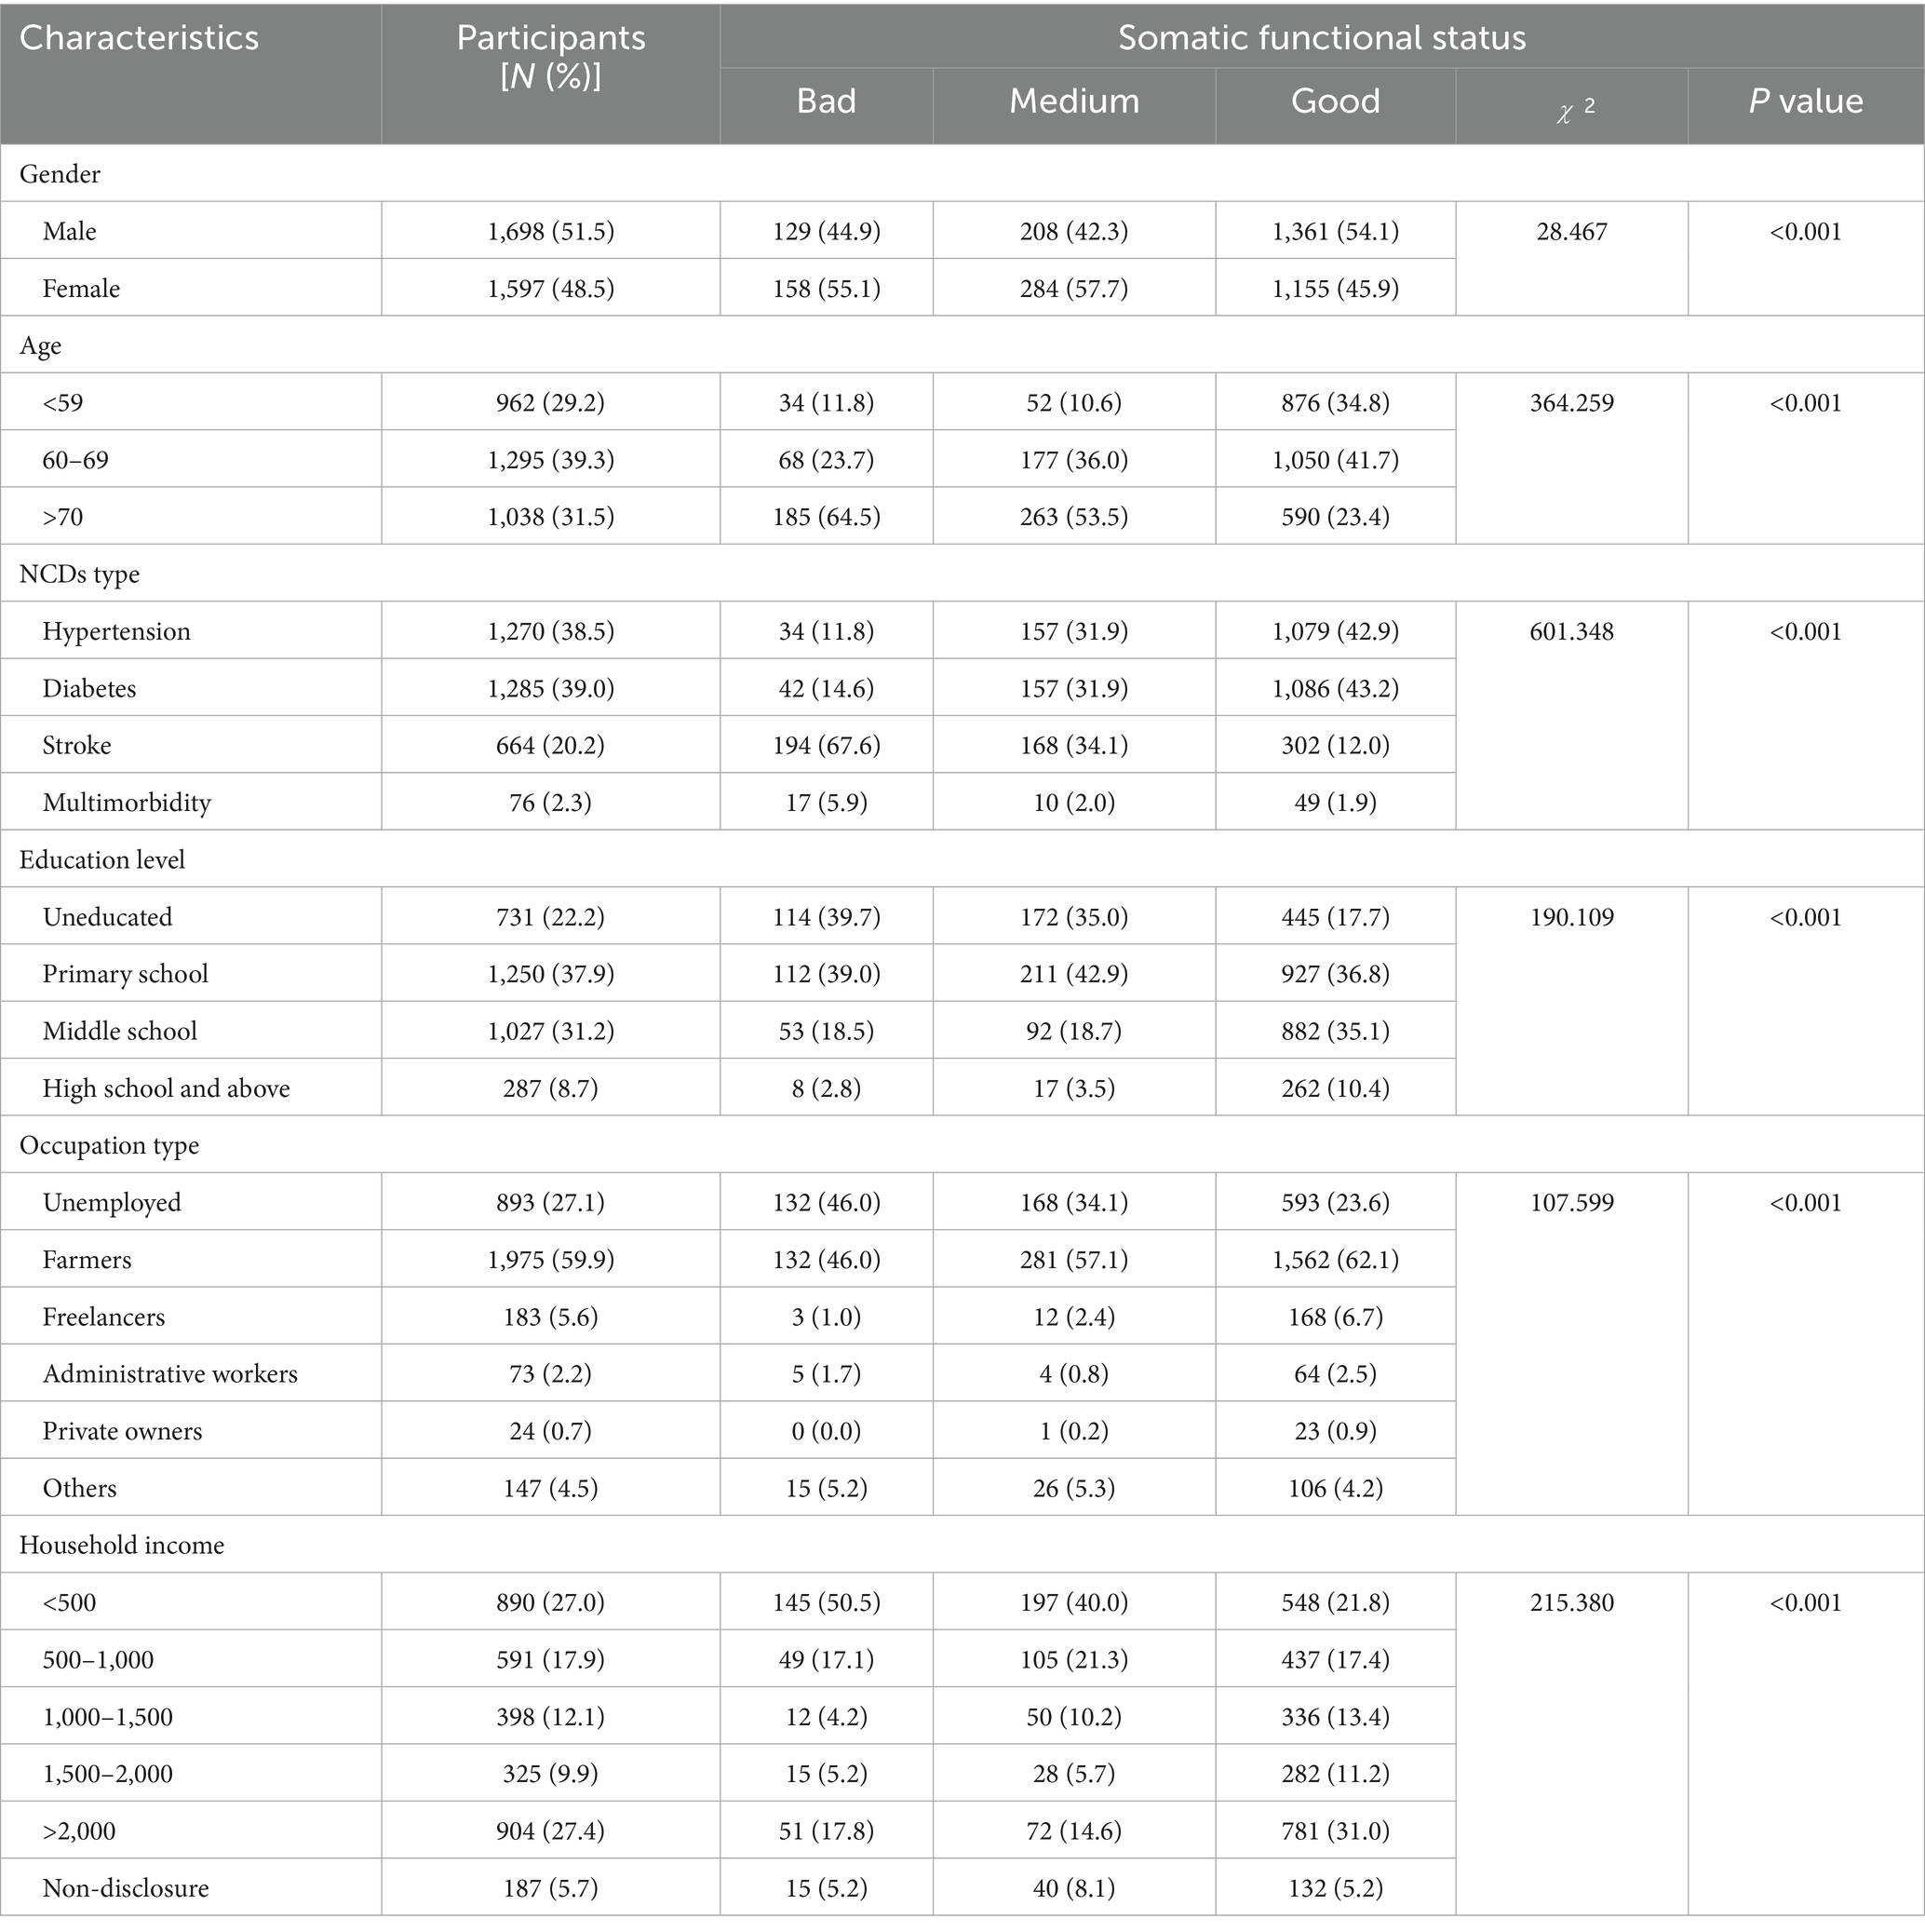
Task: Click the Bad column header
Action: [x=826, y=101]
